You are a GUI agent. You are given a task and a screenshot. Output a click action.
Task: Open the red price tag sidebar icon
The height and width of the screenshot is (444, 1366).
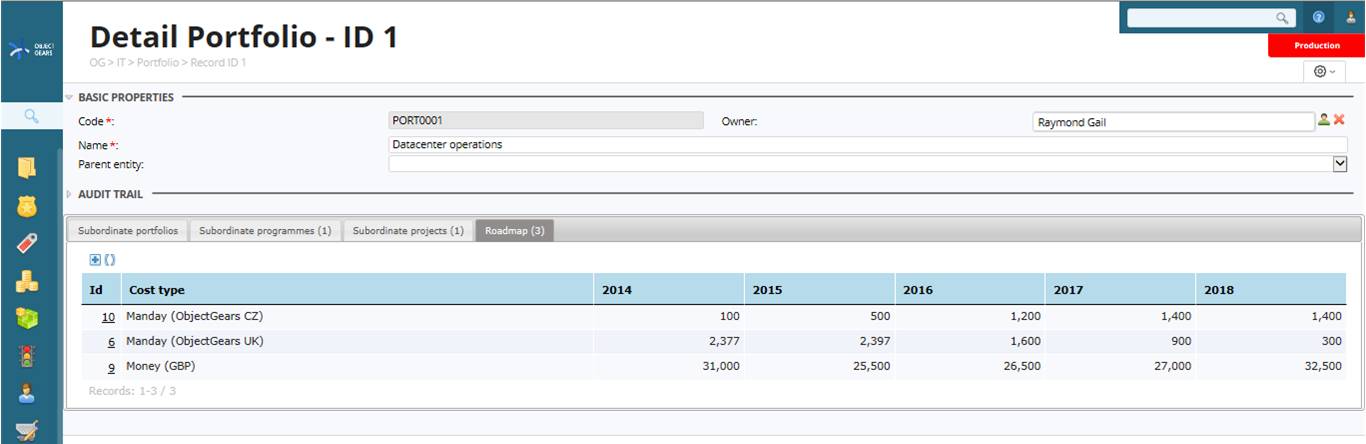27,244
